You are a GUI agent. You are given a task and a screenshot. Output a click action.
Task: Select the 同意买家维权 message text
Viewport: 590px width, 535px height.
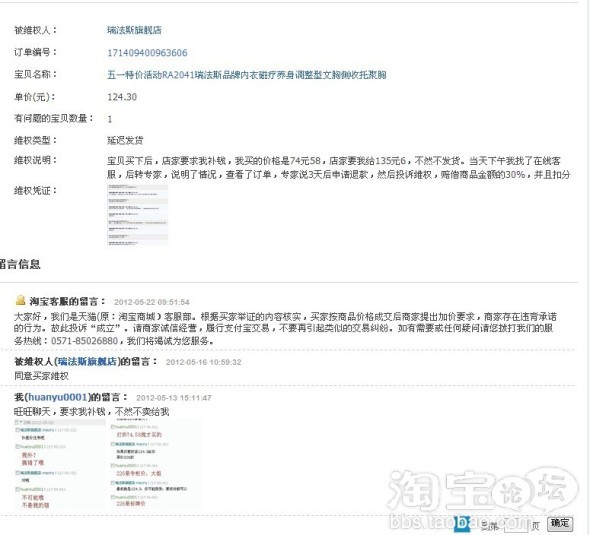click(41, 375)
